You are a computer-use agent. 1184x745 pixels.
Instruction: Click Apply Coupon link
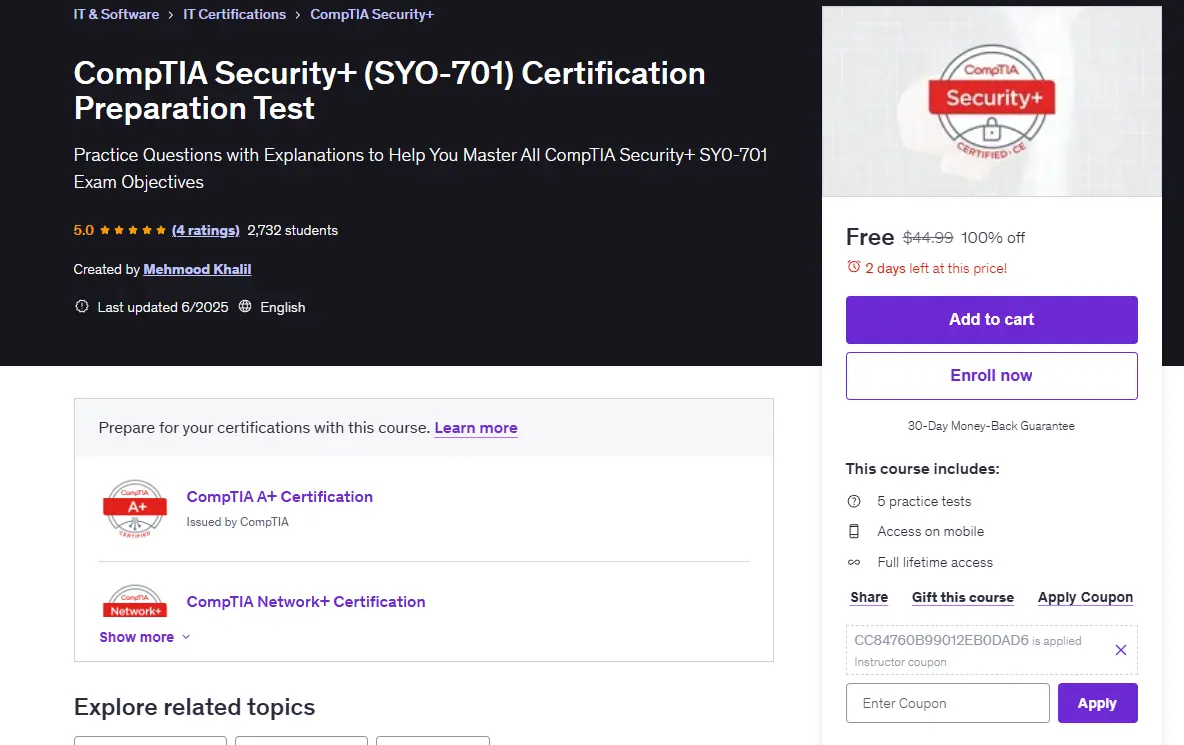[1085, 597]
